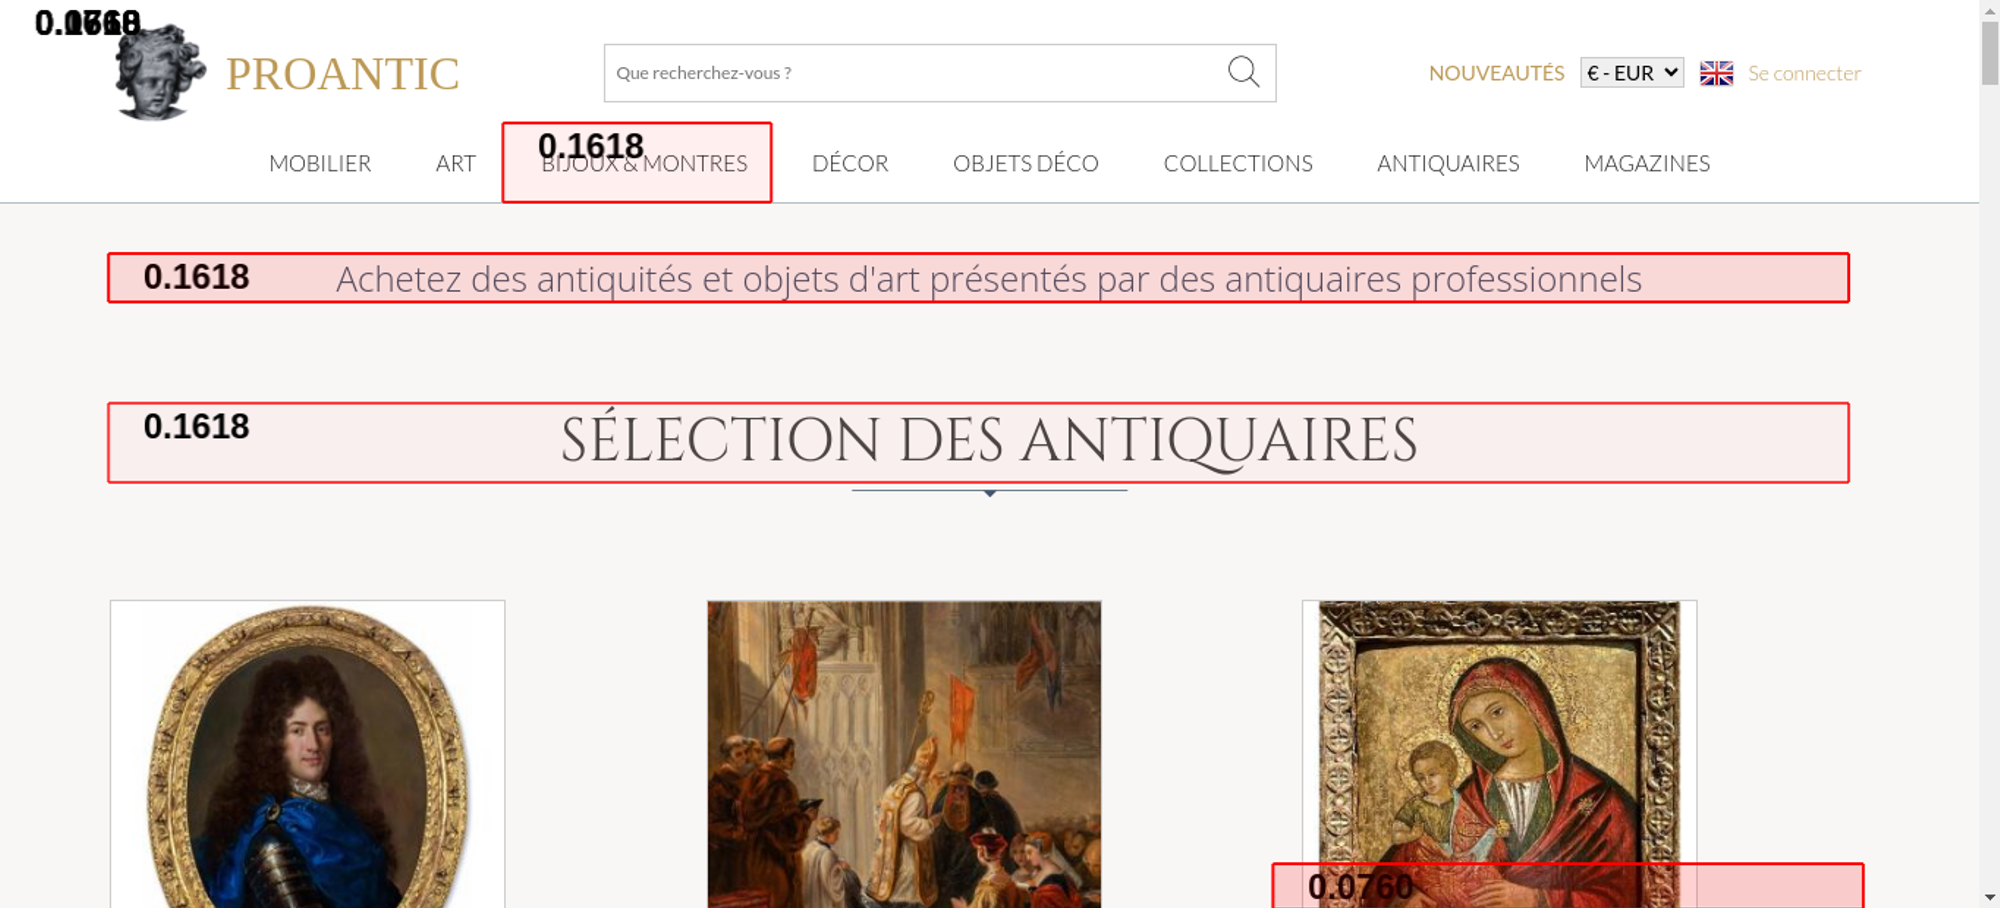Screen dimensions: 2000x908
Task: Open the MAGAZINES menu item
Action: 1646,163
